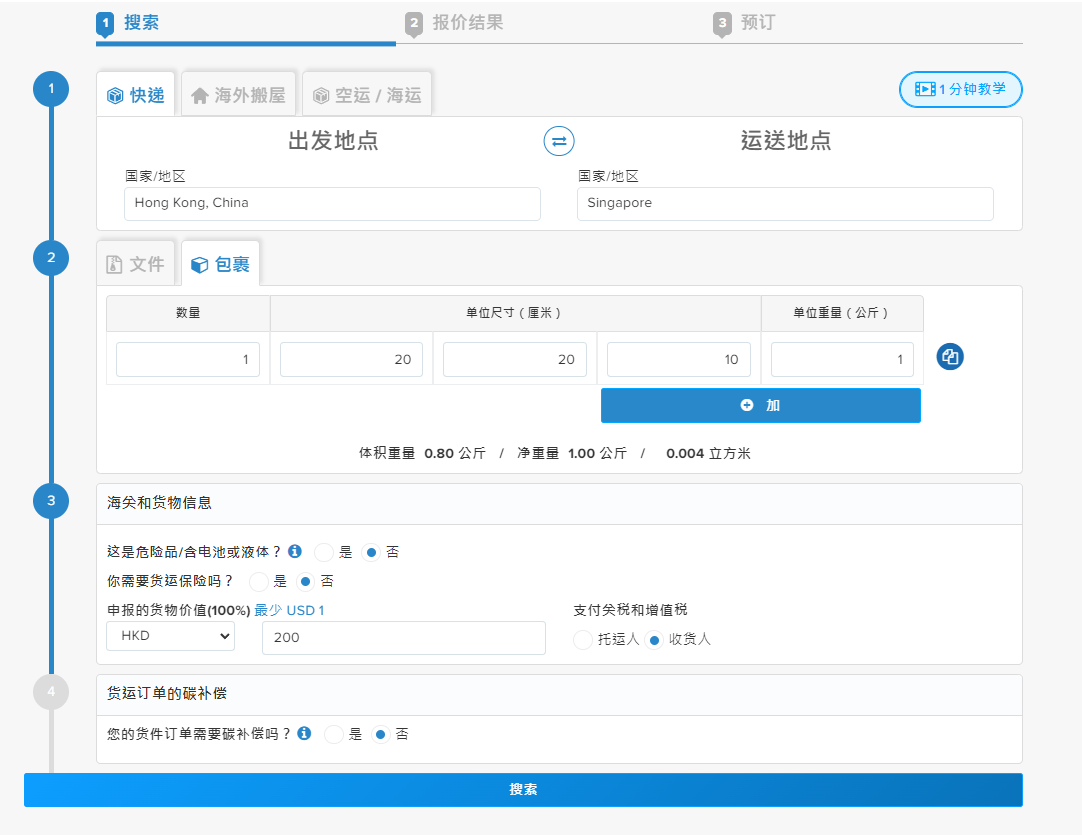Click the step 3 flag marker
The image size is (1082, 835).
(722, 24)
